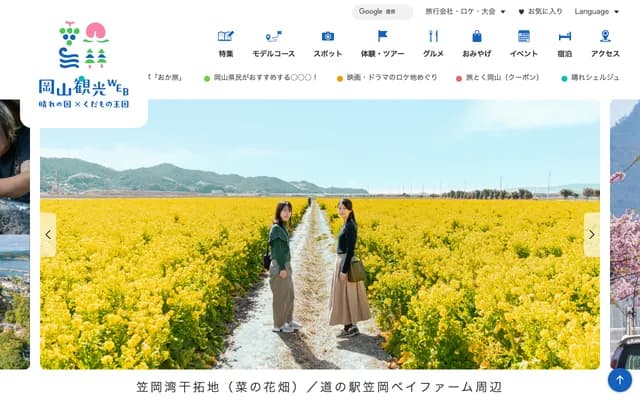
Task: Open the アクセス map pin icon
Action: pos(605,37)
